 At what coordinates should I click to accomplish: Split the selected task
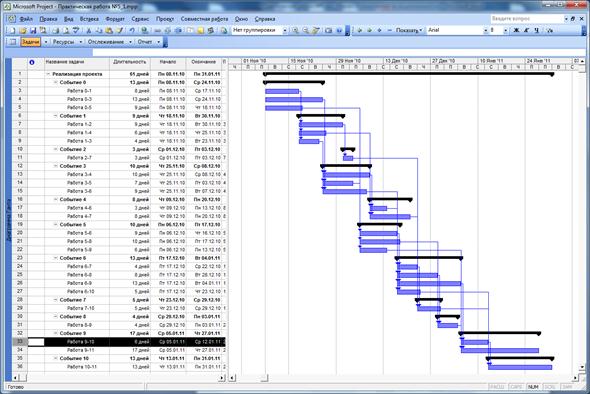178,30
